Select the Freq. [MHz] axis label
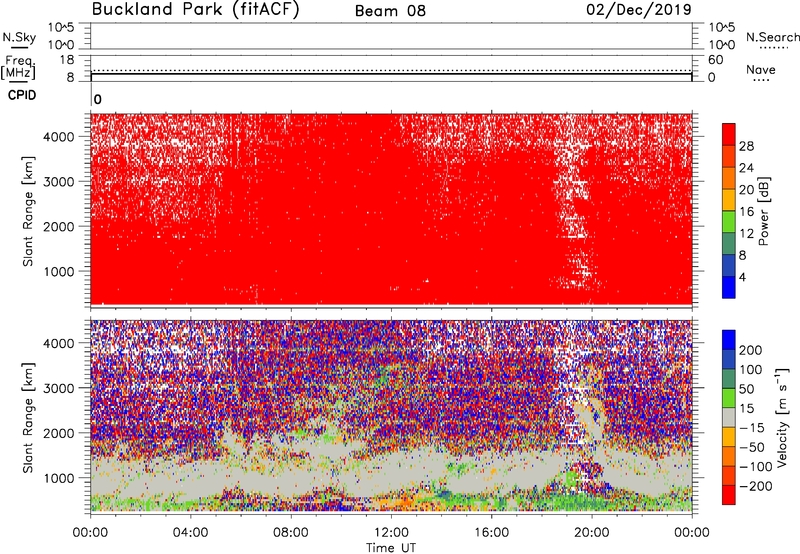800x554 pixels. click(x=18, y=67)
